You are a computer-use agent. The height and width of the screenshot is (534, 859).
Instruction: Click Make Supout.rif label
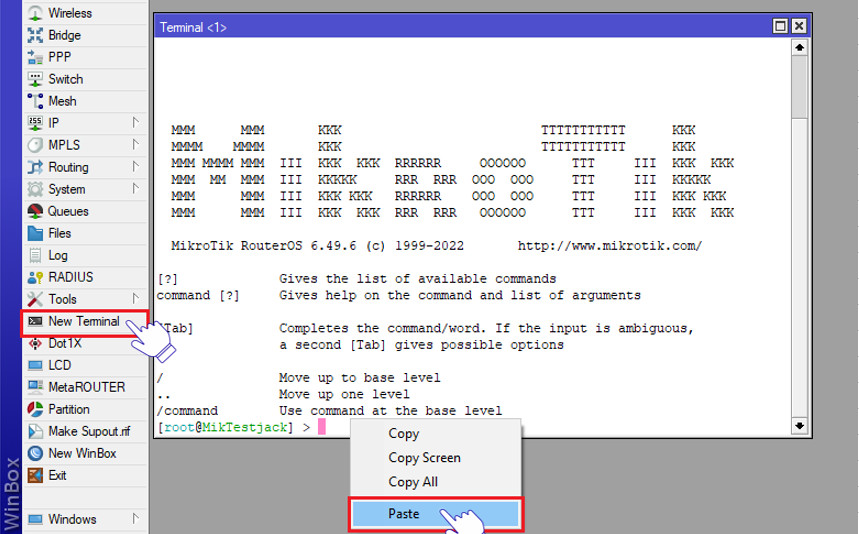[89, 432]
